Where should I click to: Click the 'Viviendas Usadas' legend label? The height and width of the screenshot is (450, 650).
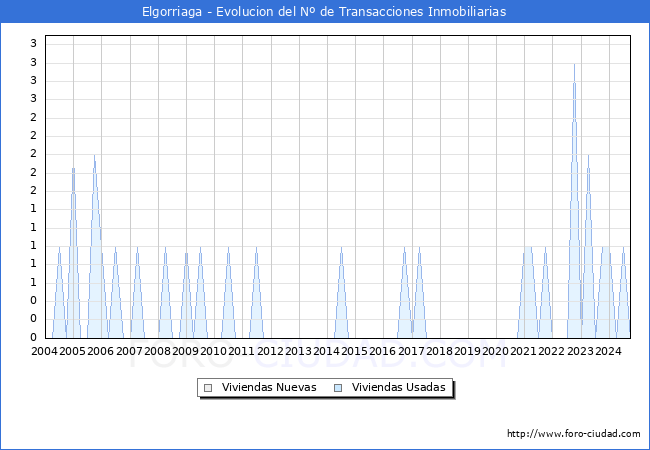[x=398, y=387]
